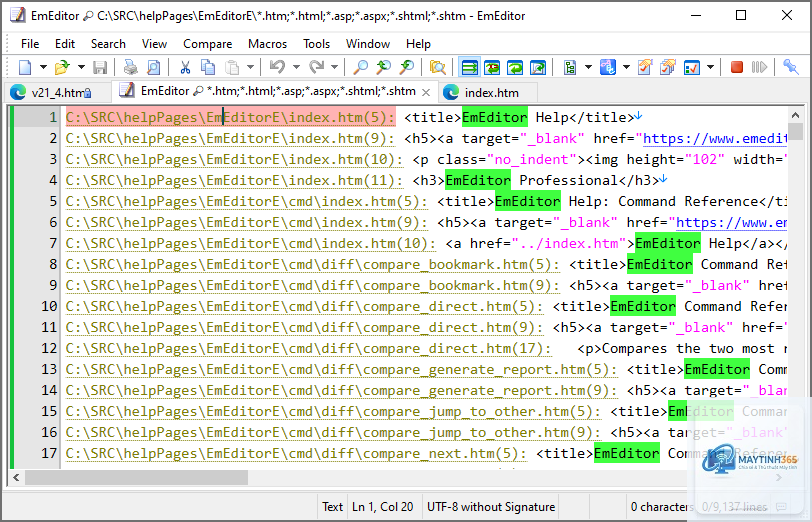Open Find in Files toolbar icon
The height and width of the screenshot is (522, 812).
(438, 67)
